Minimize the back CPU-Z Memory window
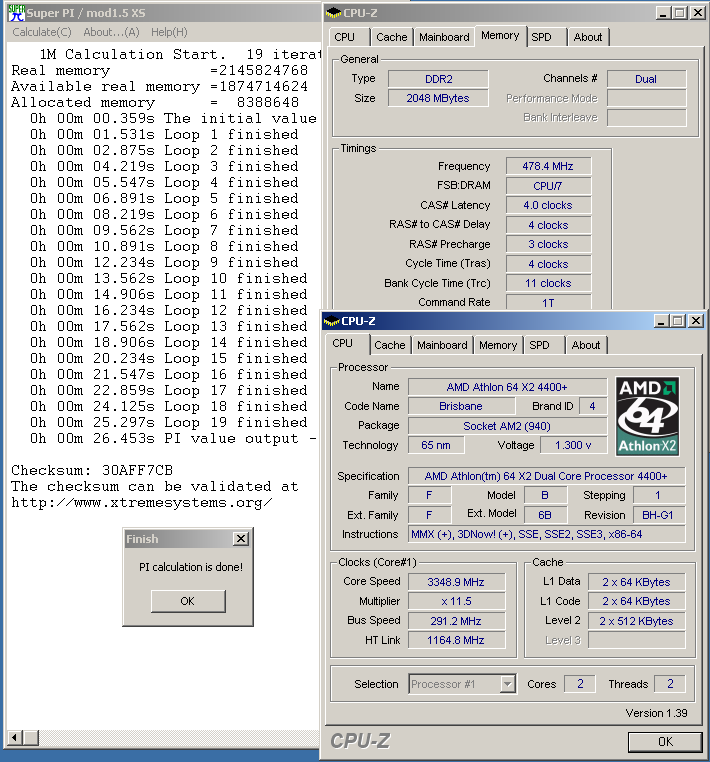 663,13
